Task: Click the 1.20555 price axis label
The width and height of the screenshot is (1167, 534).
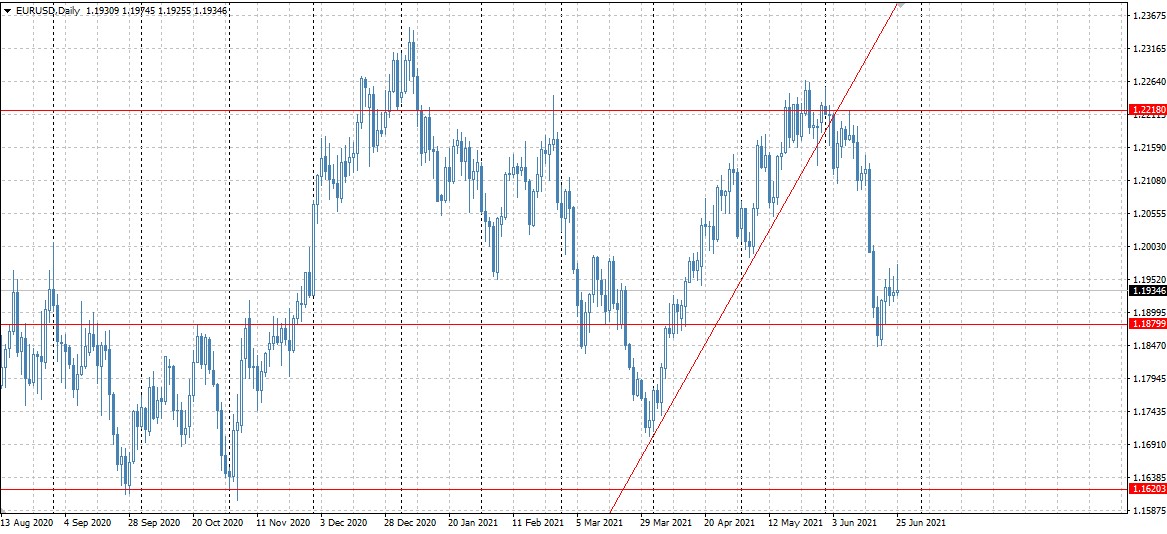Action: pyautogui.click(x=1147, y=214)
